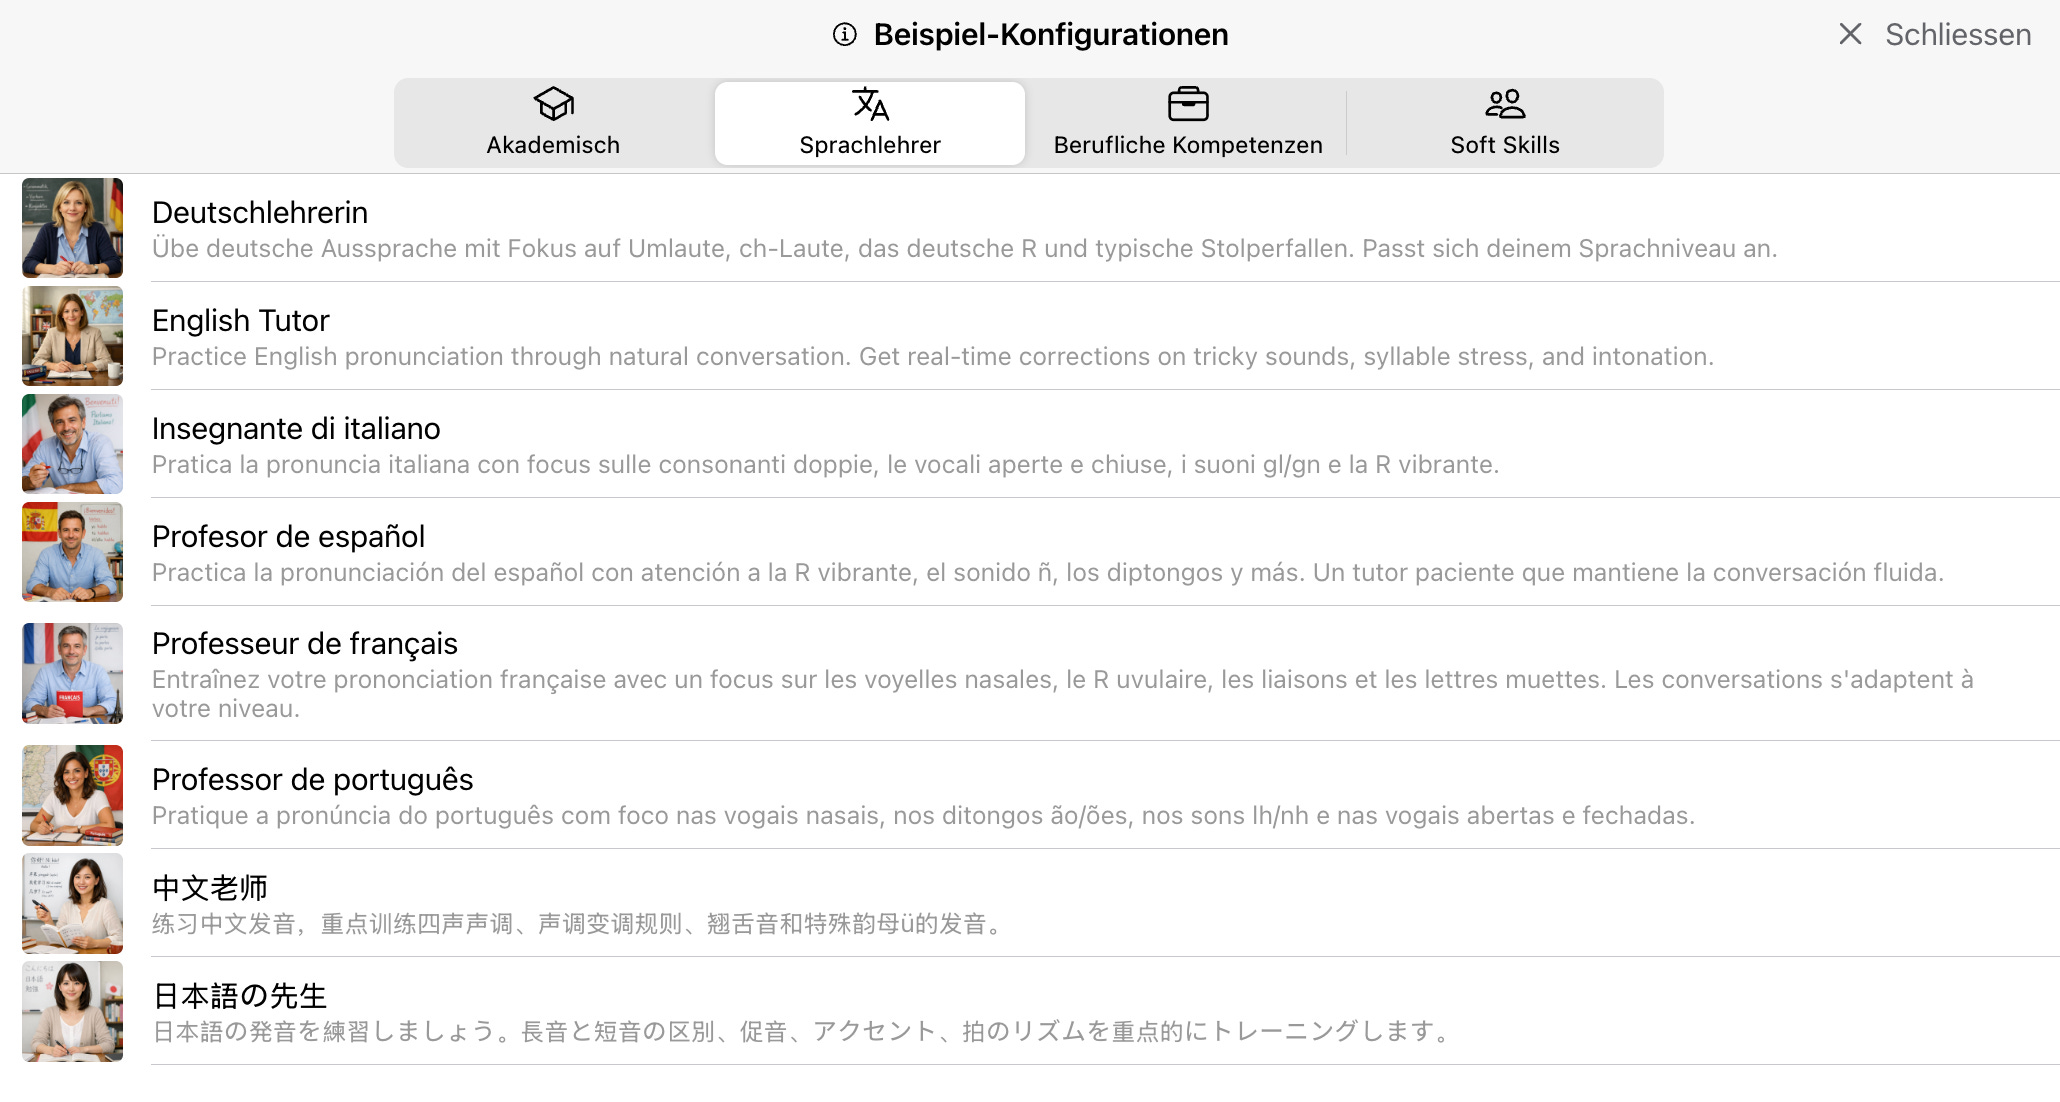Click the graduation cap Akademisch icon
This screenshot has height=1102, width=2060.
(x=553, y=104)
